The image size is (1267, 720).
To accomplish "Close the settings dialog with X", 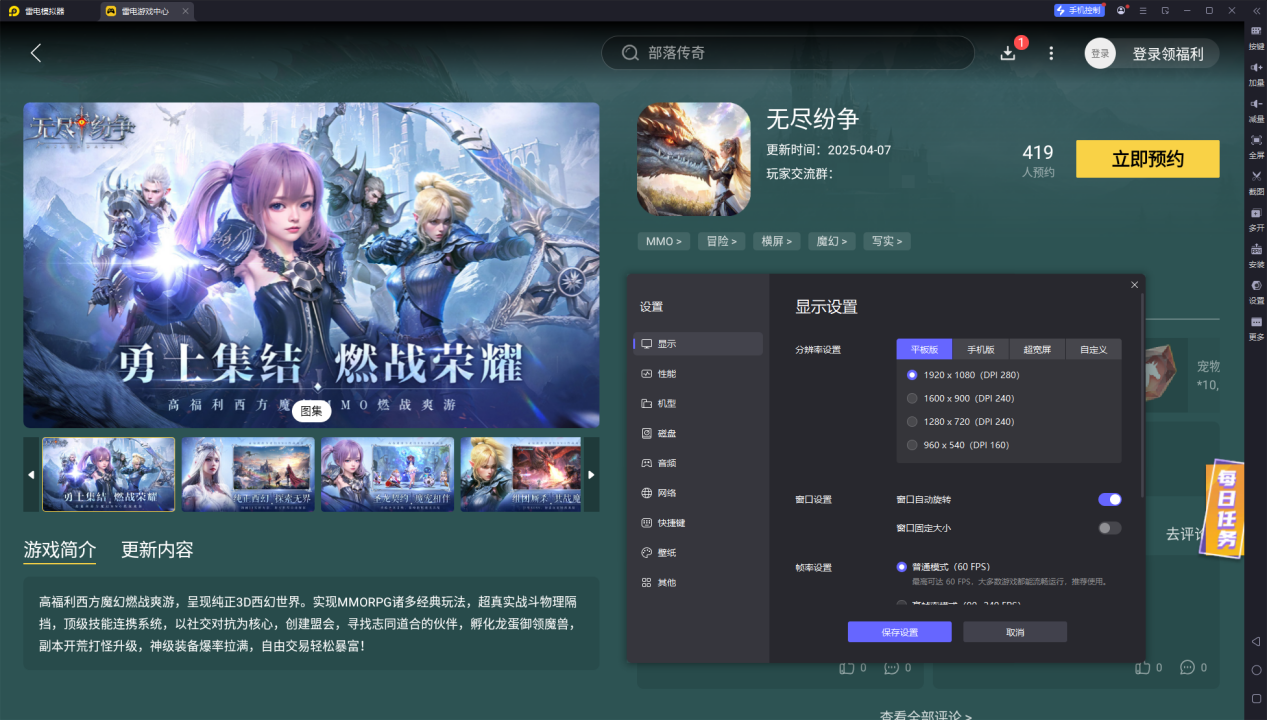I will pos(1134,285).
